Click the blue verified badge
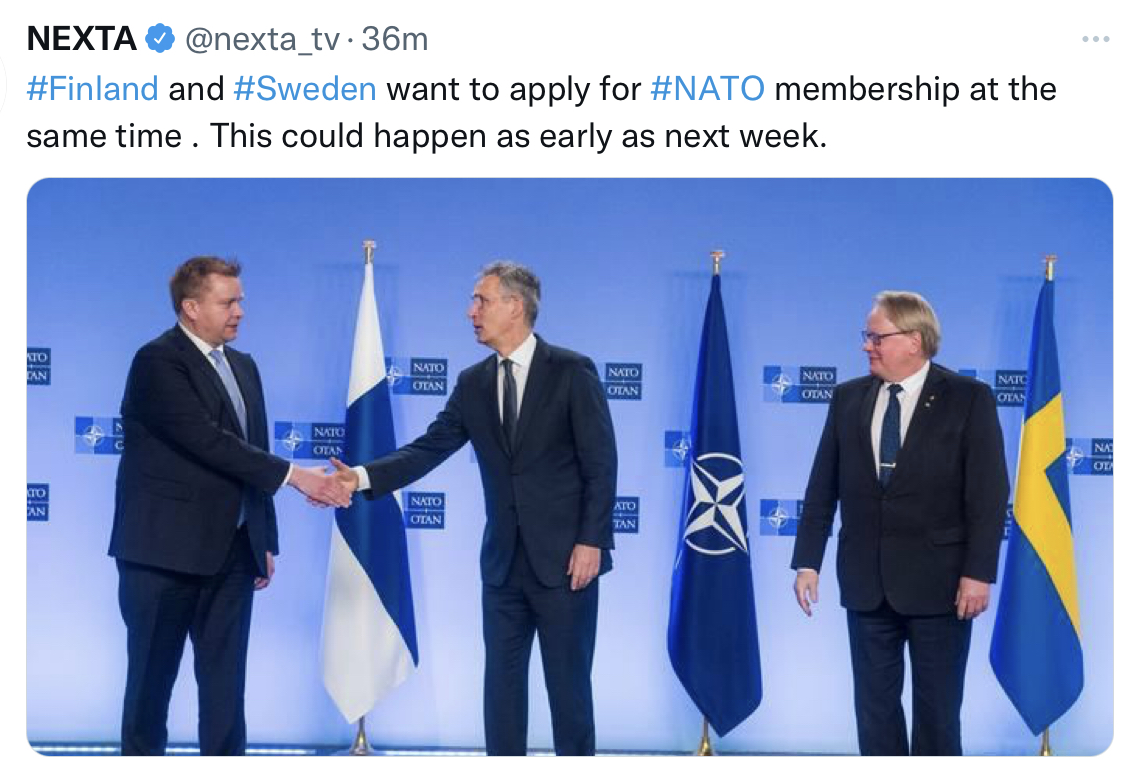 [159, 39]
